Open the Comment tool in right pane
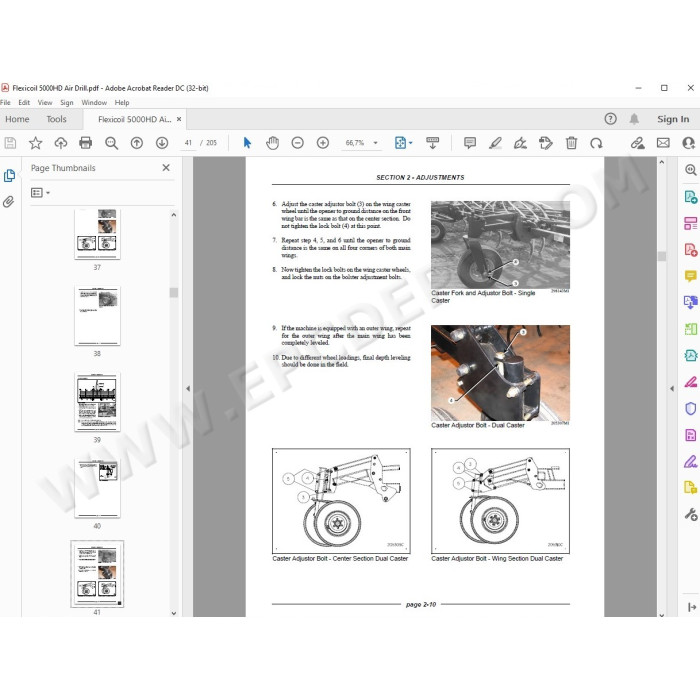Viewport: 700px width, 700px height. pyautogui.click(x=690, y=276)
